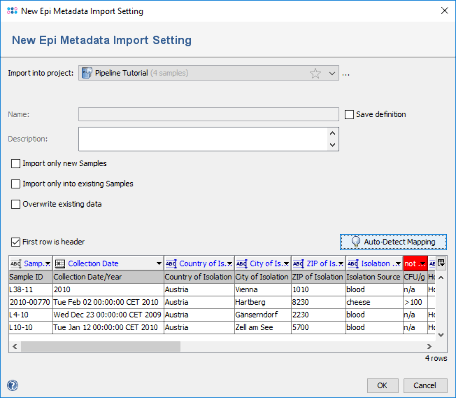Click the table column configuration icon
The height and width of the screenshot is (398, 456).
coord(441,263)
